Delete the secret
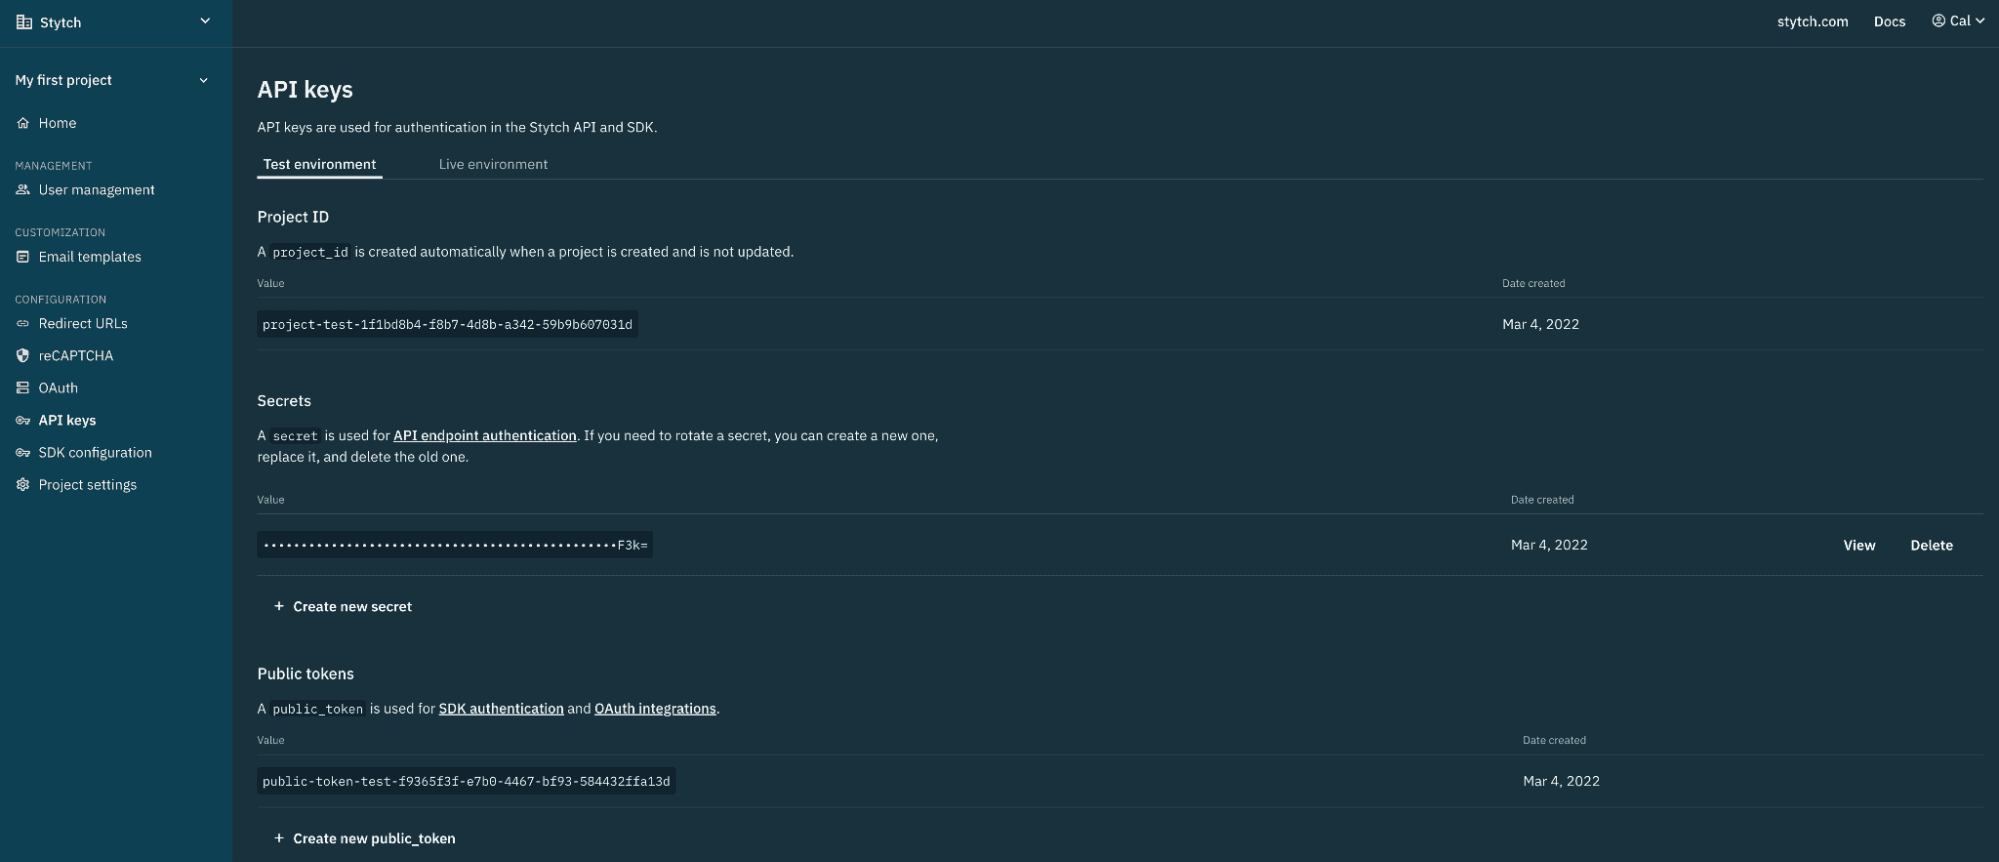This screenshot has height=862, width=1999. [1931, 545]
